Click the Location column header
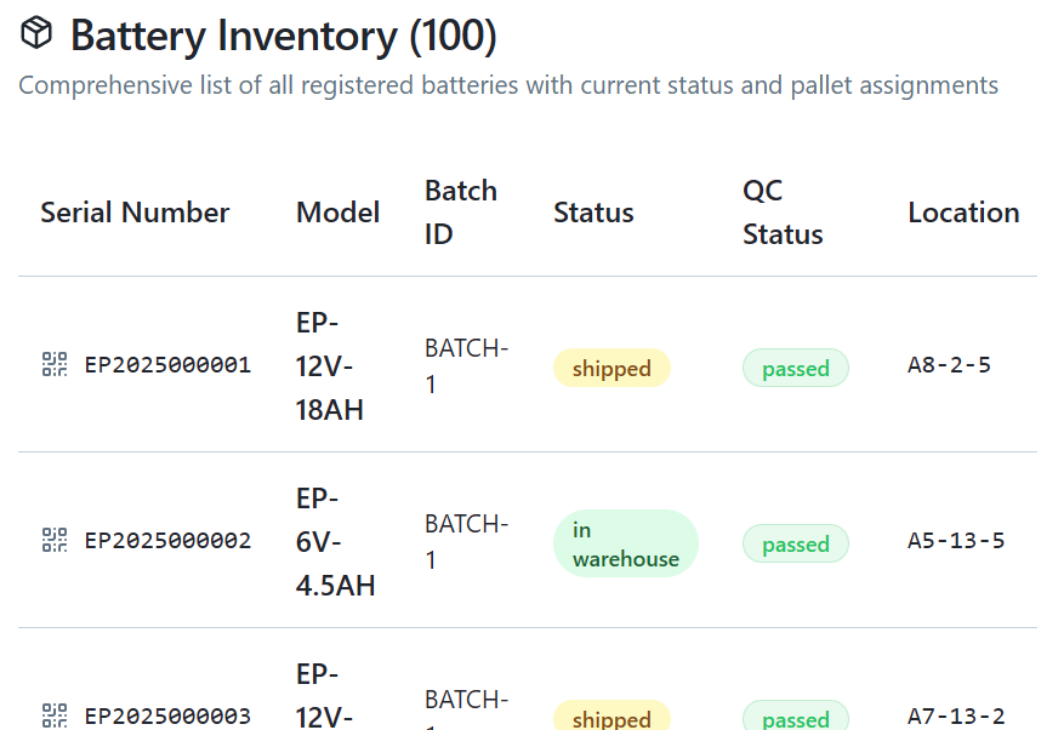The width and height of the screenshot is (1037, 730). pos(963,212)
